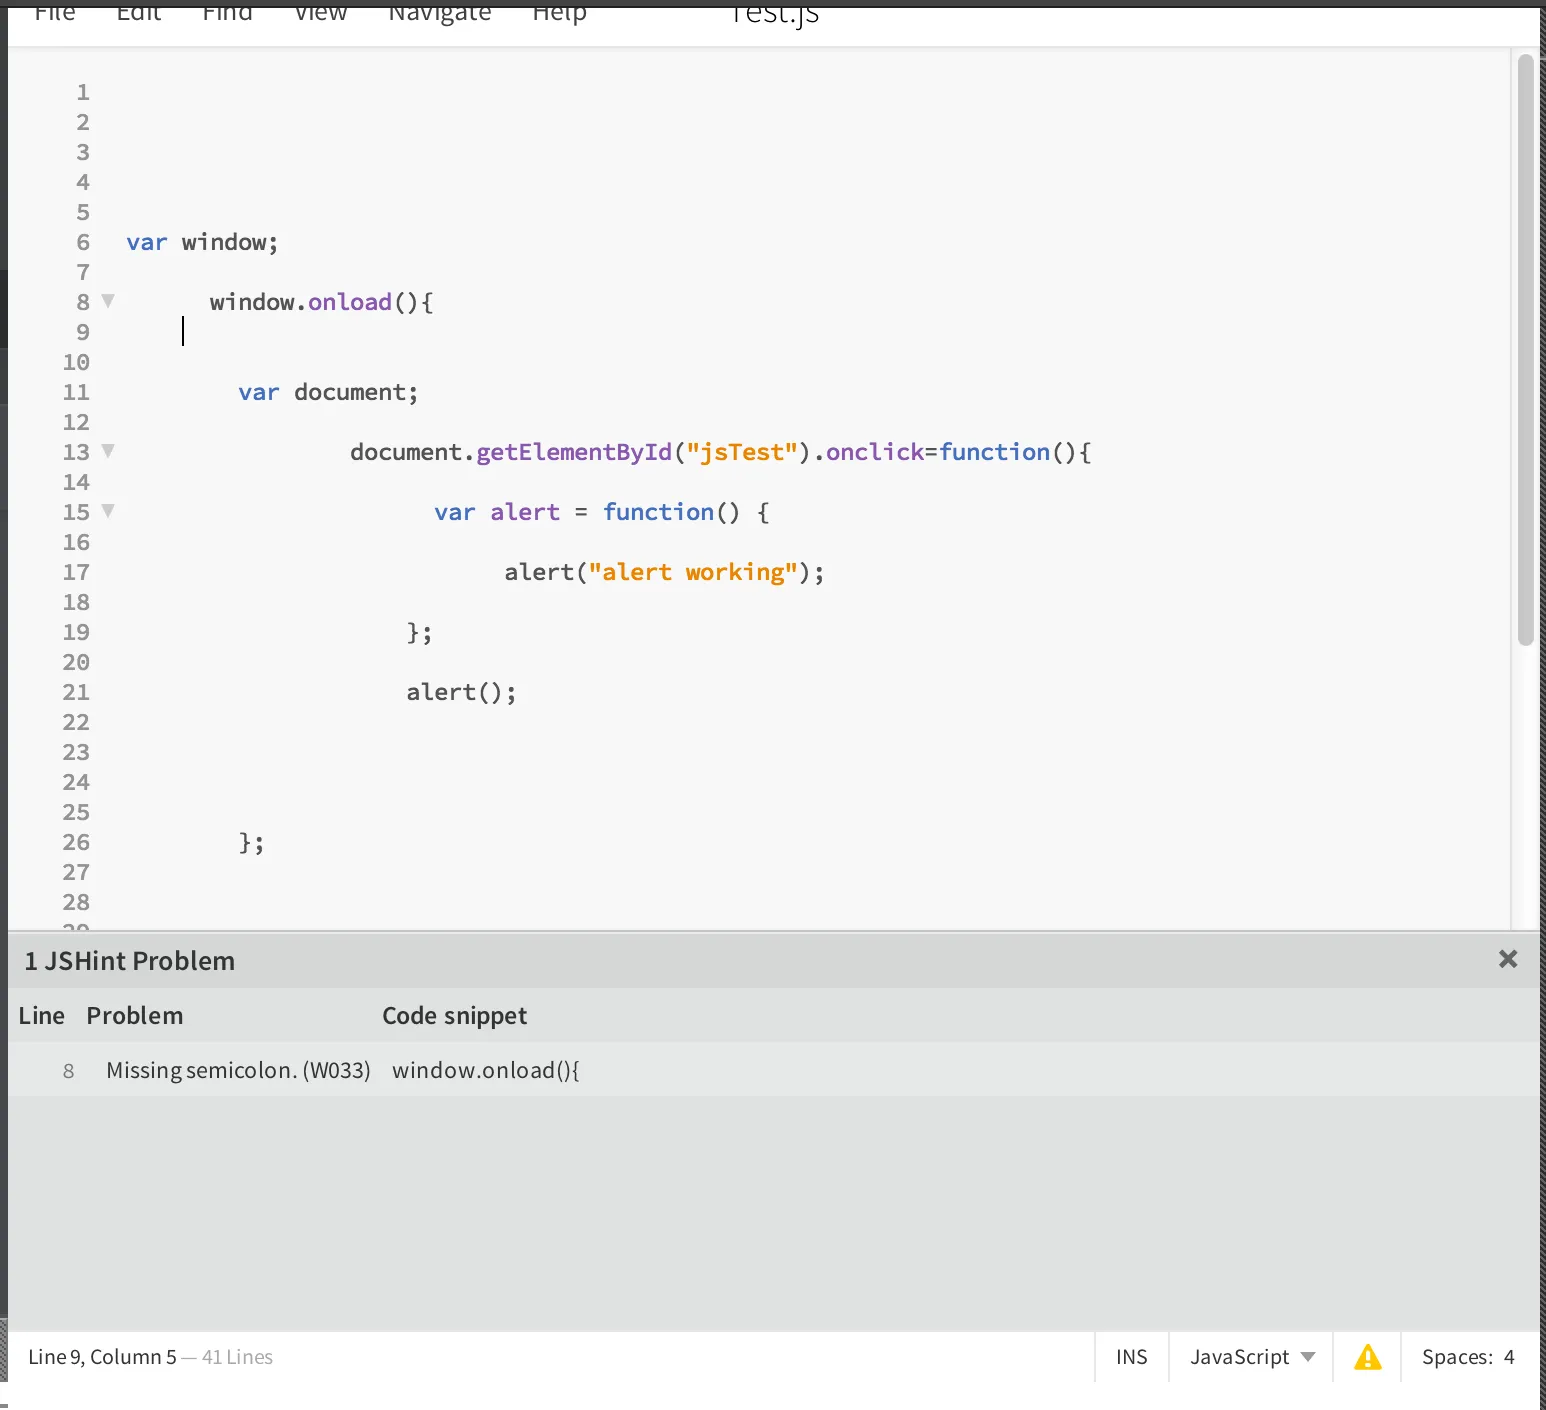The width and height of the screenshot is (1546, 1410).
Task: Click the vertical editor scrollbar thumb
Action: coord(1525,350)
